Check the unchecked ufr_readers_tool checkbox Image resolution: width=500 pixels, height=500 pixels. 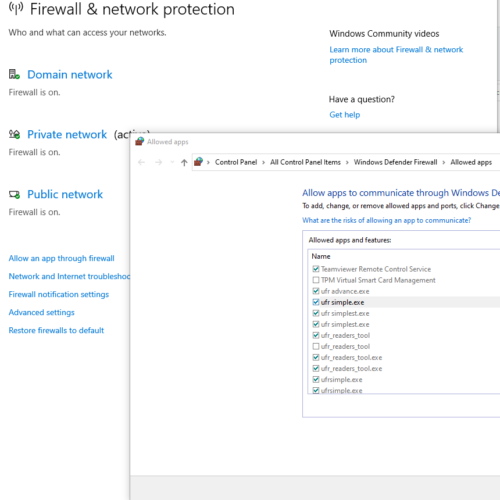click(x=316, y=346)
